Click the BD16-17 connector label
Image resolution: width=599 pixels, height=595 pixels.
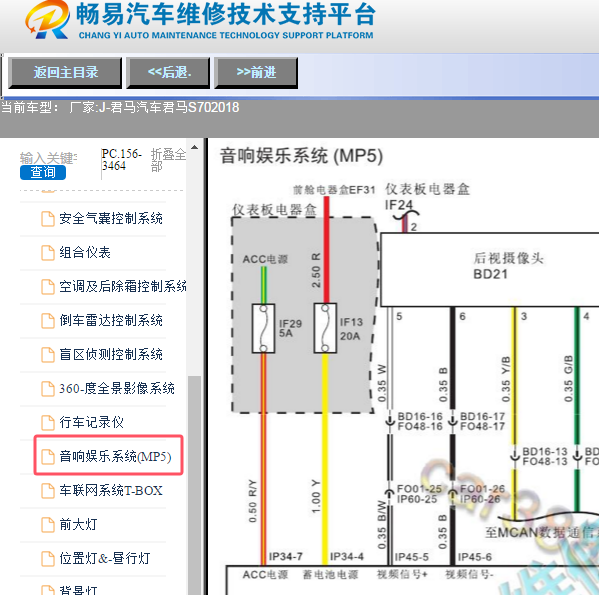[x=482, y=416]
